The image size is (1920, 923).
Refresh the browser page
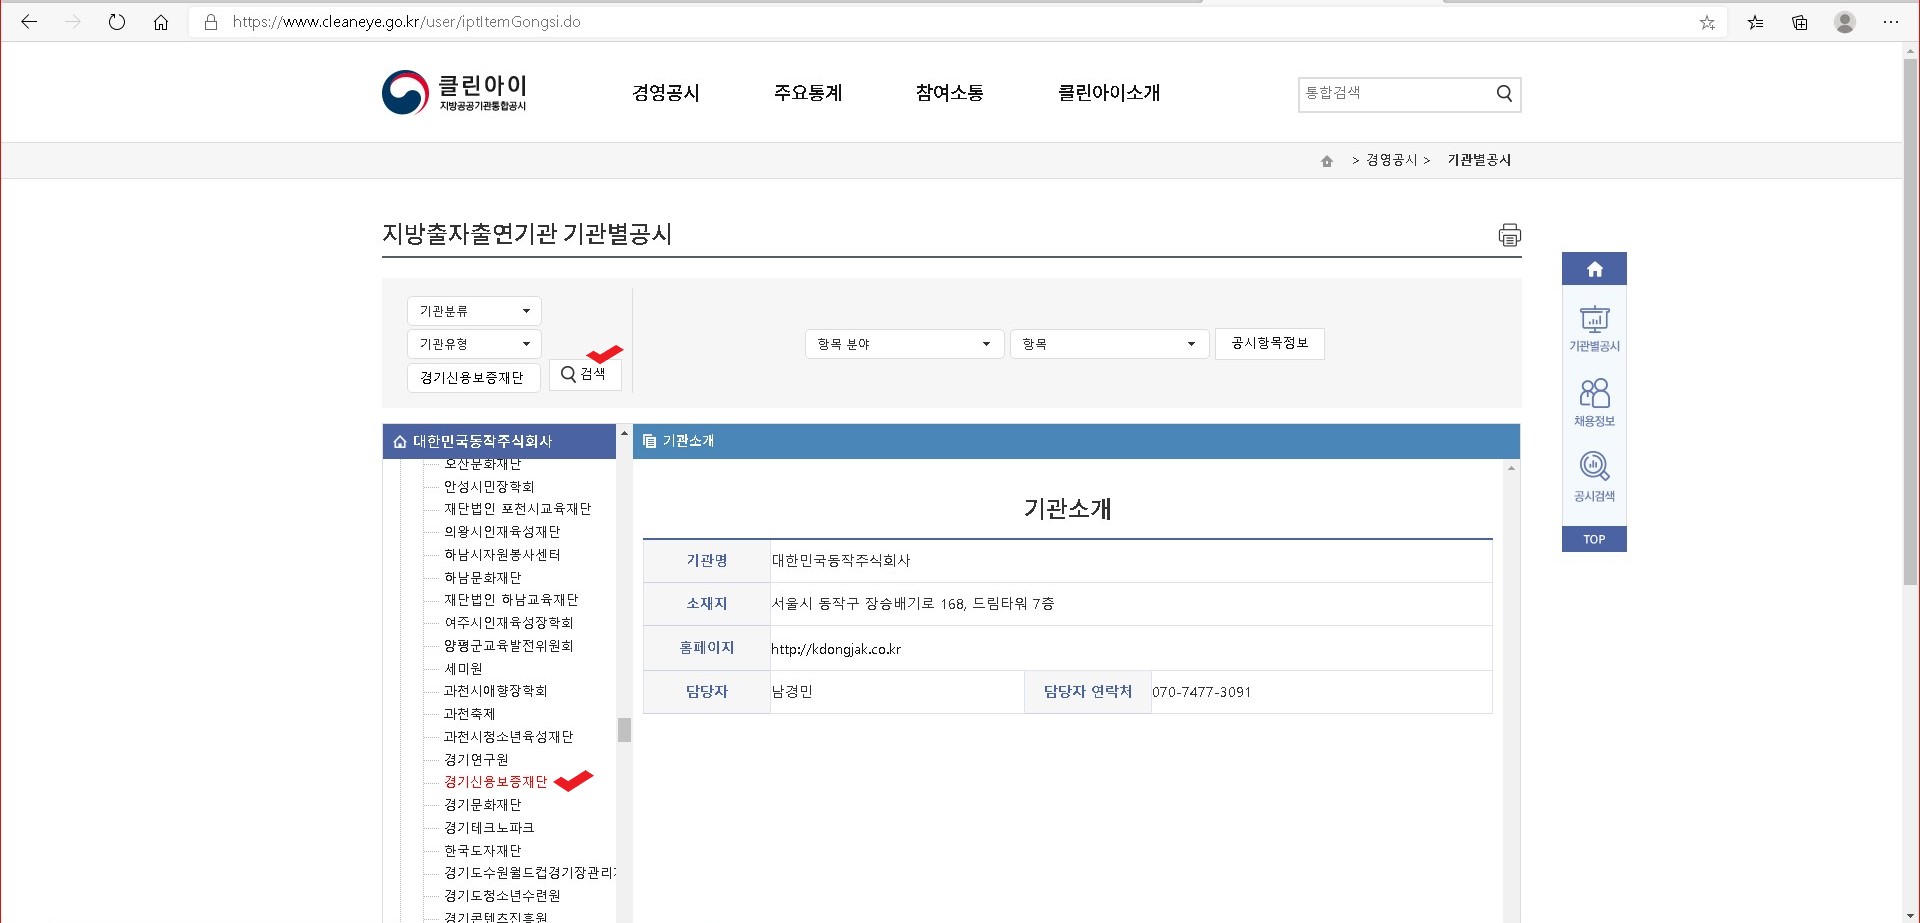(x=117, y=22)
